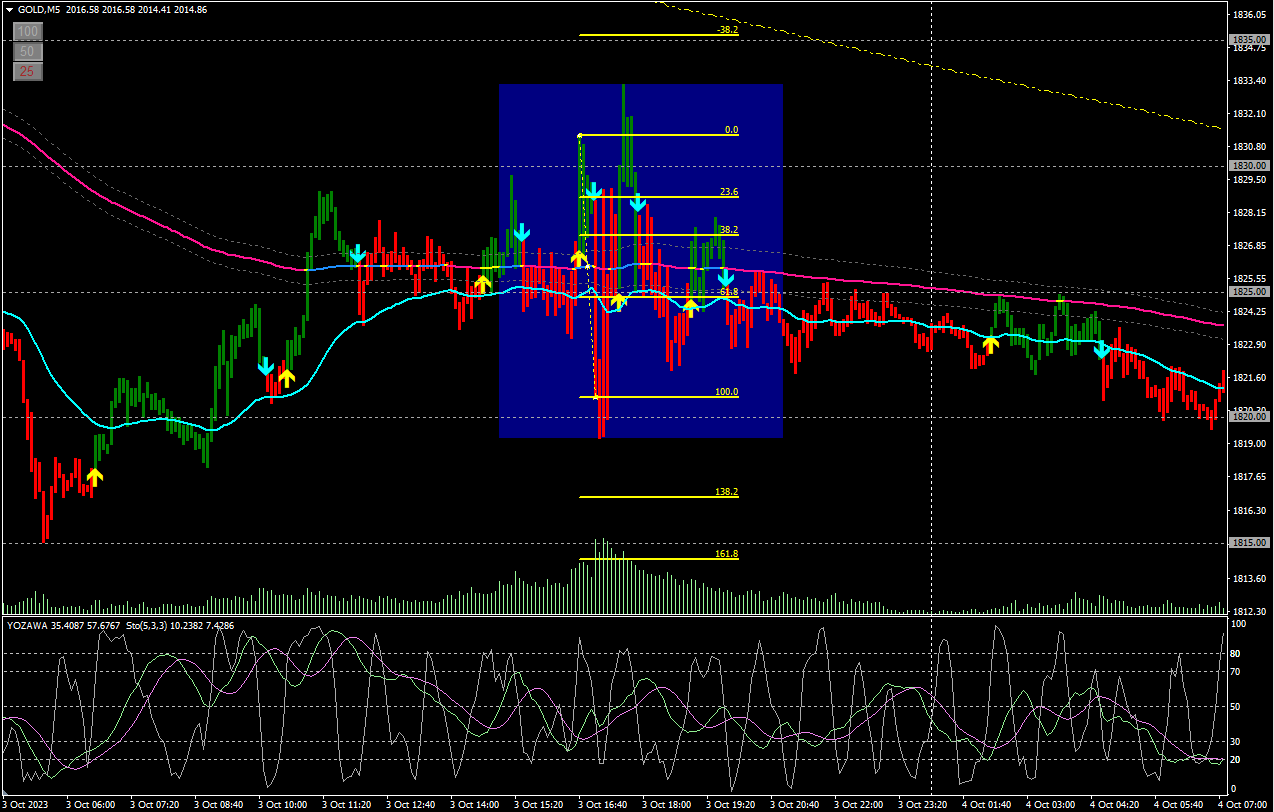
Task: Click the 3 Oct 16:40 time label
Action: pos(603,804)
